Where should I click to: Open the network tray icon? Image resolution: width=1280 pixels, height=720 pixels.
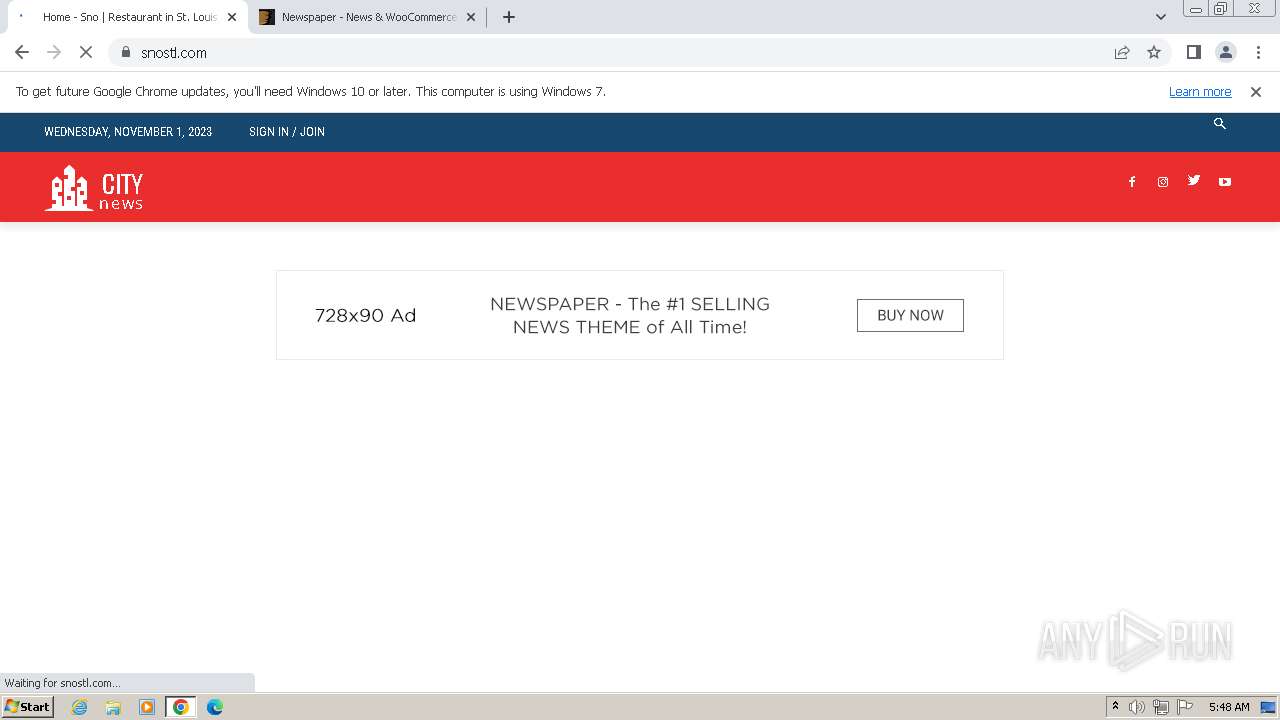click(1161, 707)
